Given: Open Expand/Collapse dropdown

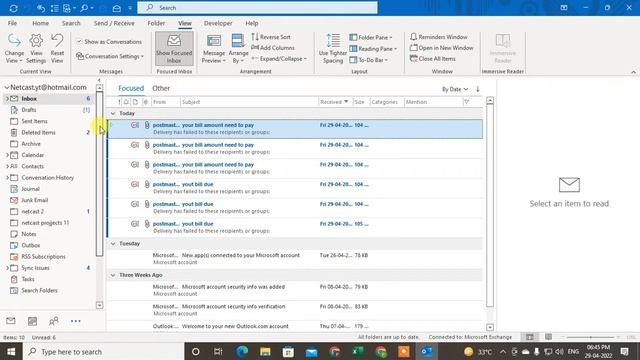Looking at the screenshot, I should pyautogui.click(x=279, y=59).
